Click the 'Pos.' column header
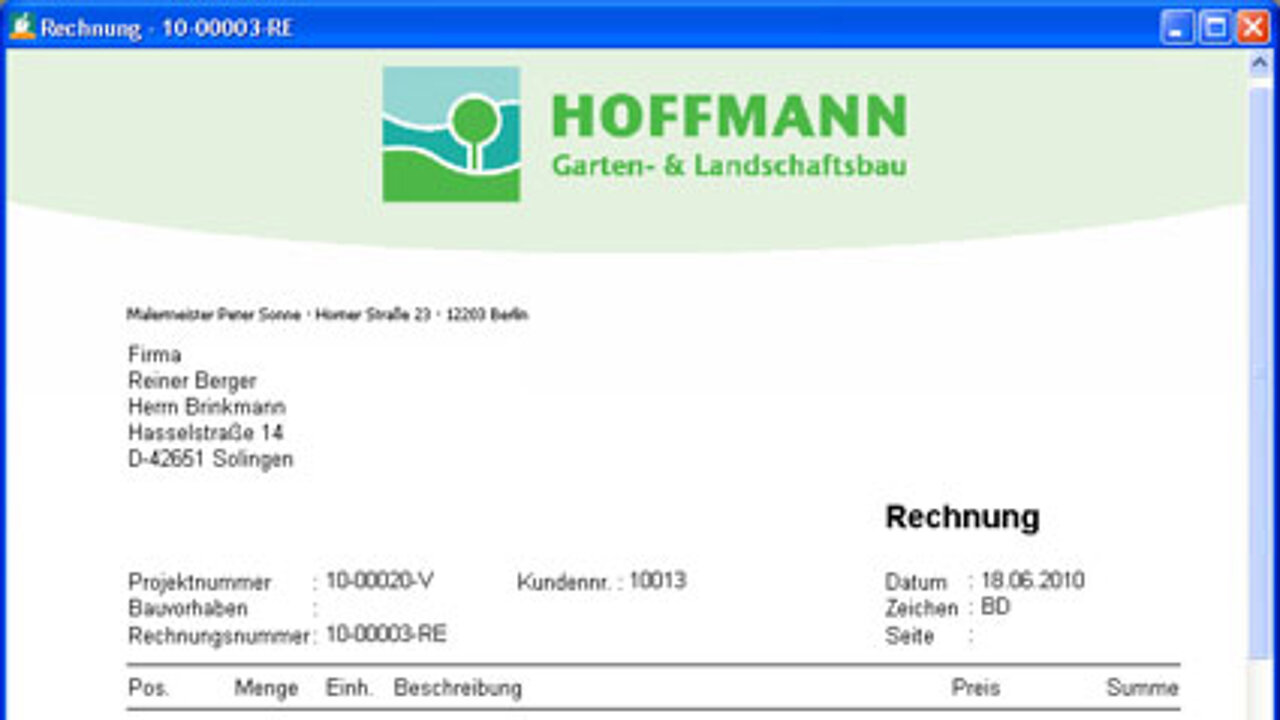Image resolution: width=1280 pixels, height=720 pixels. [x=149, y=688]
